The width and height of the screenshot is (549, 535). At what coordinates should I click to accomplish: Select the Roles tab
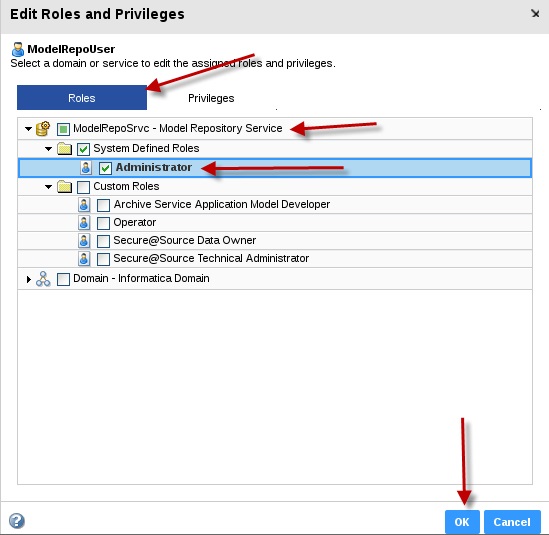[82, 98]
